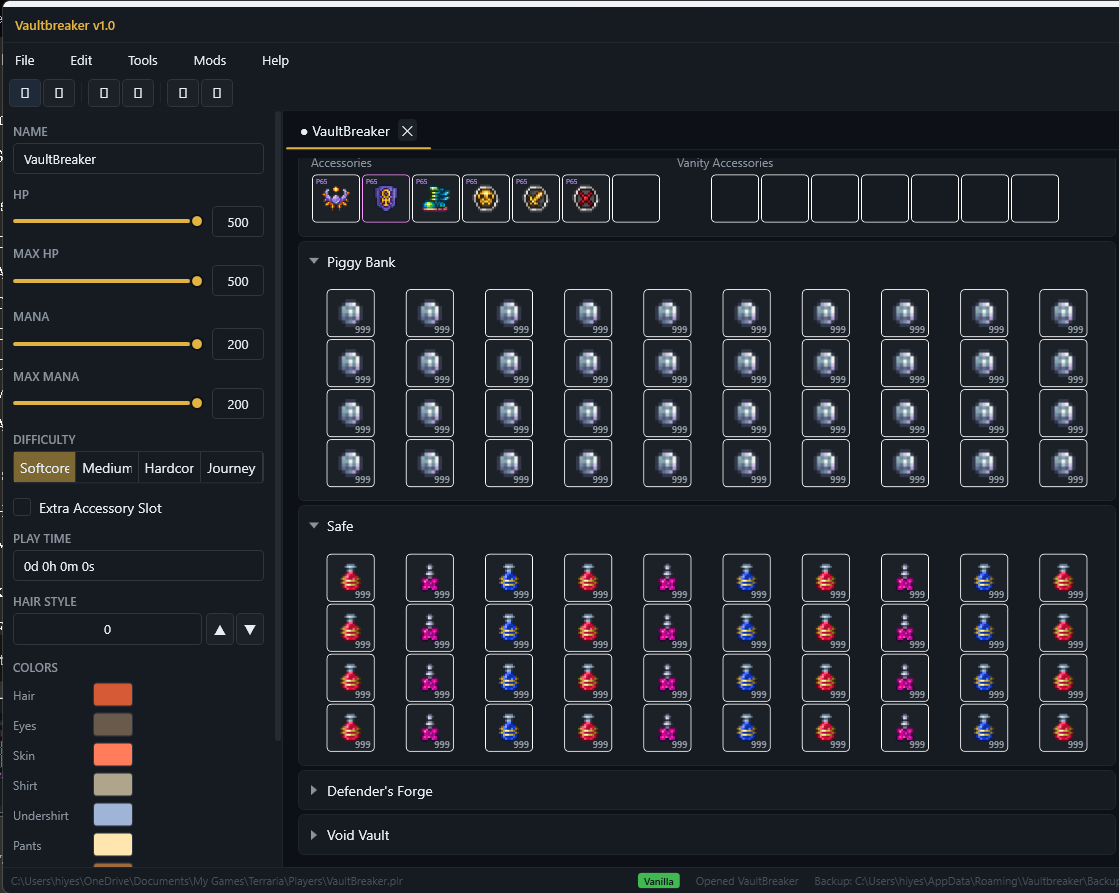1119x893 pixels.
Task: Switch difficulty to Journey
Action: pyautogui.click(x=231, y=468)
